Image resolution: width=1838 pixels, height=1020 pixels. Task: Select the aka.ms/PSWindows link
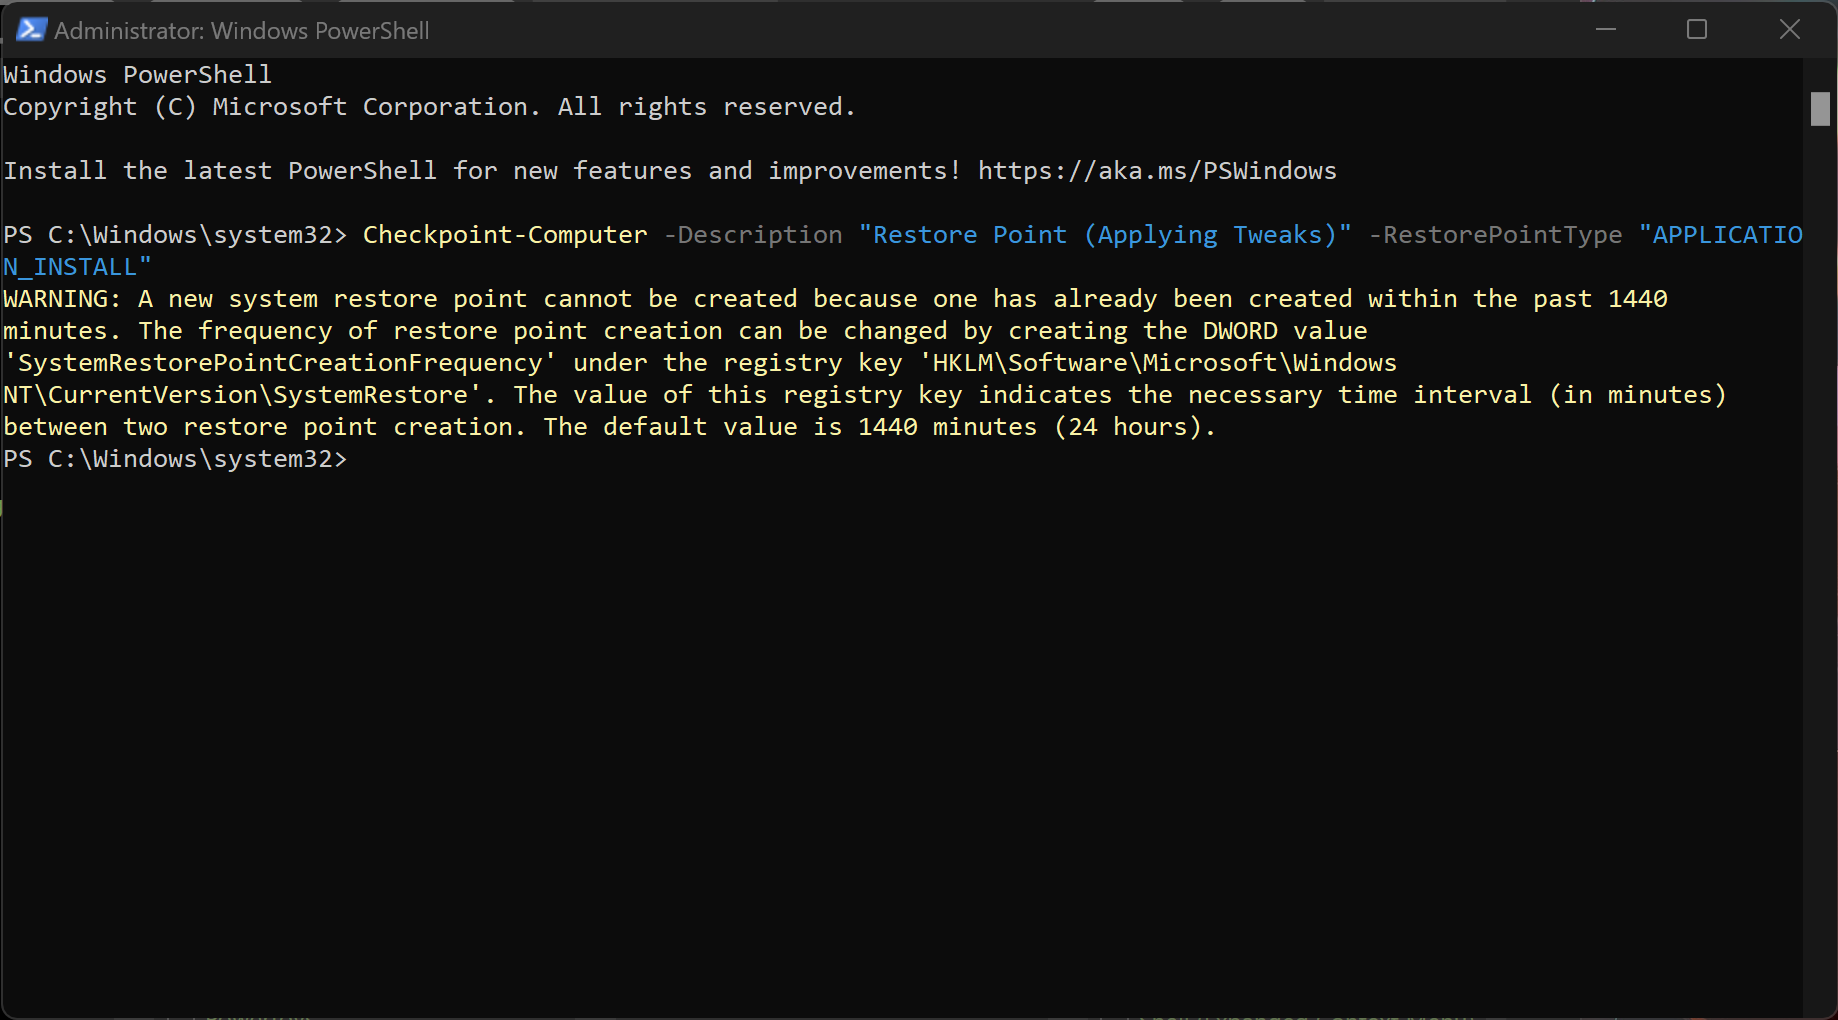1157,170
